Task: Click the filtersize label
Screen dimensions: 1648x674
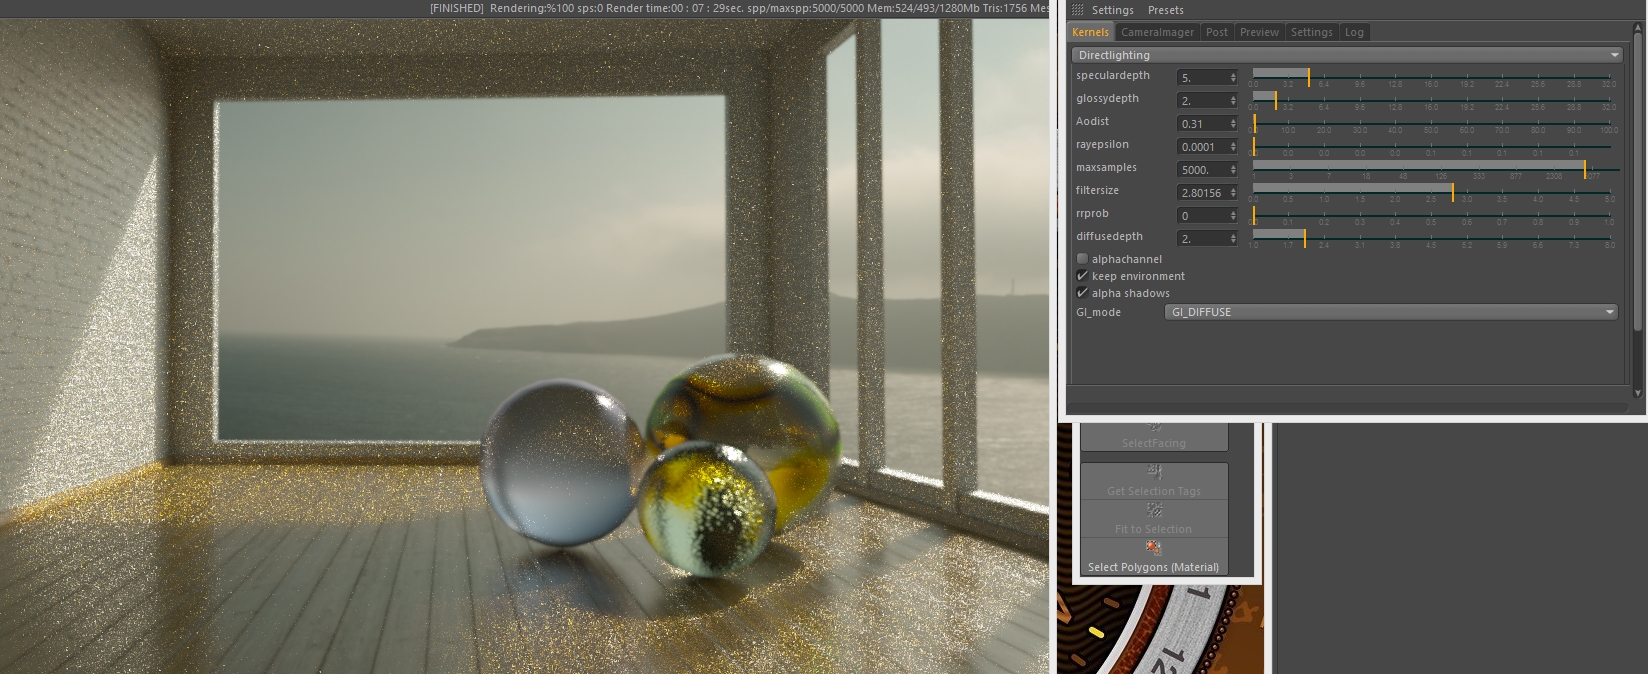Action: (1097, 191)
